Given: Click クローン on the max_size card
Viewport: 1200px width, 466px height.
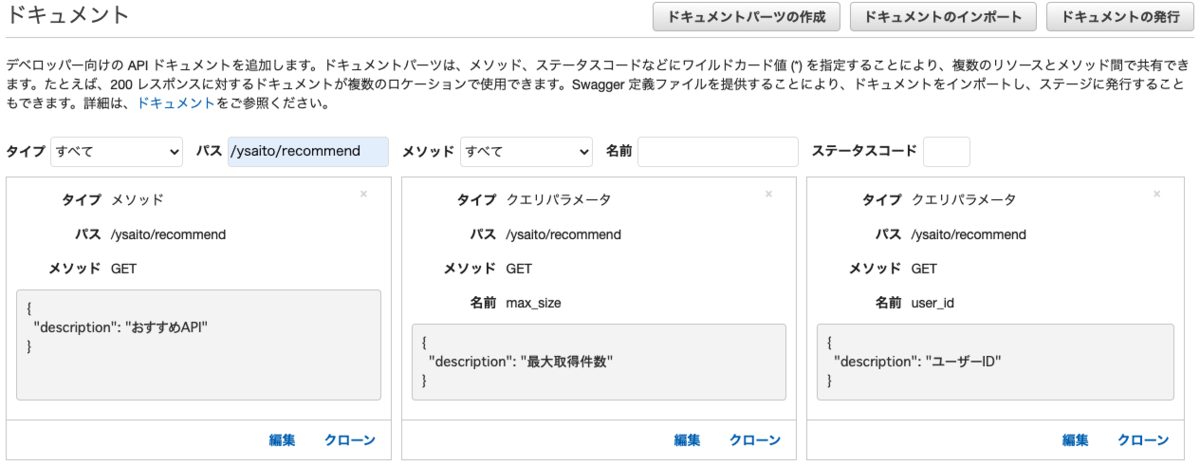Looking at the screenshot, I should (x=755, y=440).
